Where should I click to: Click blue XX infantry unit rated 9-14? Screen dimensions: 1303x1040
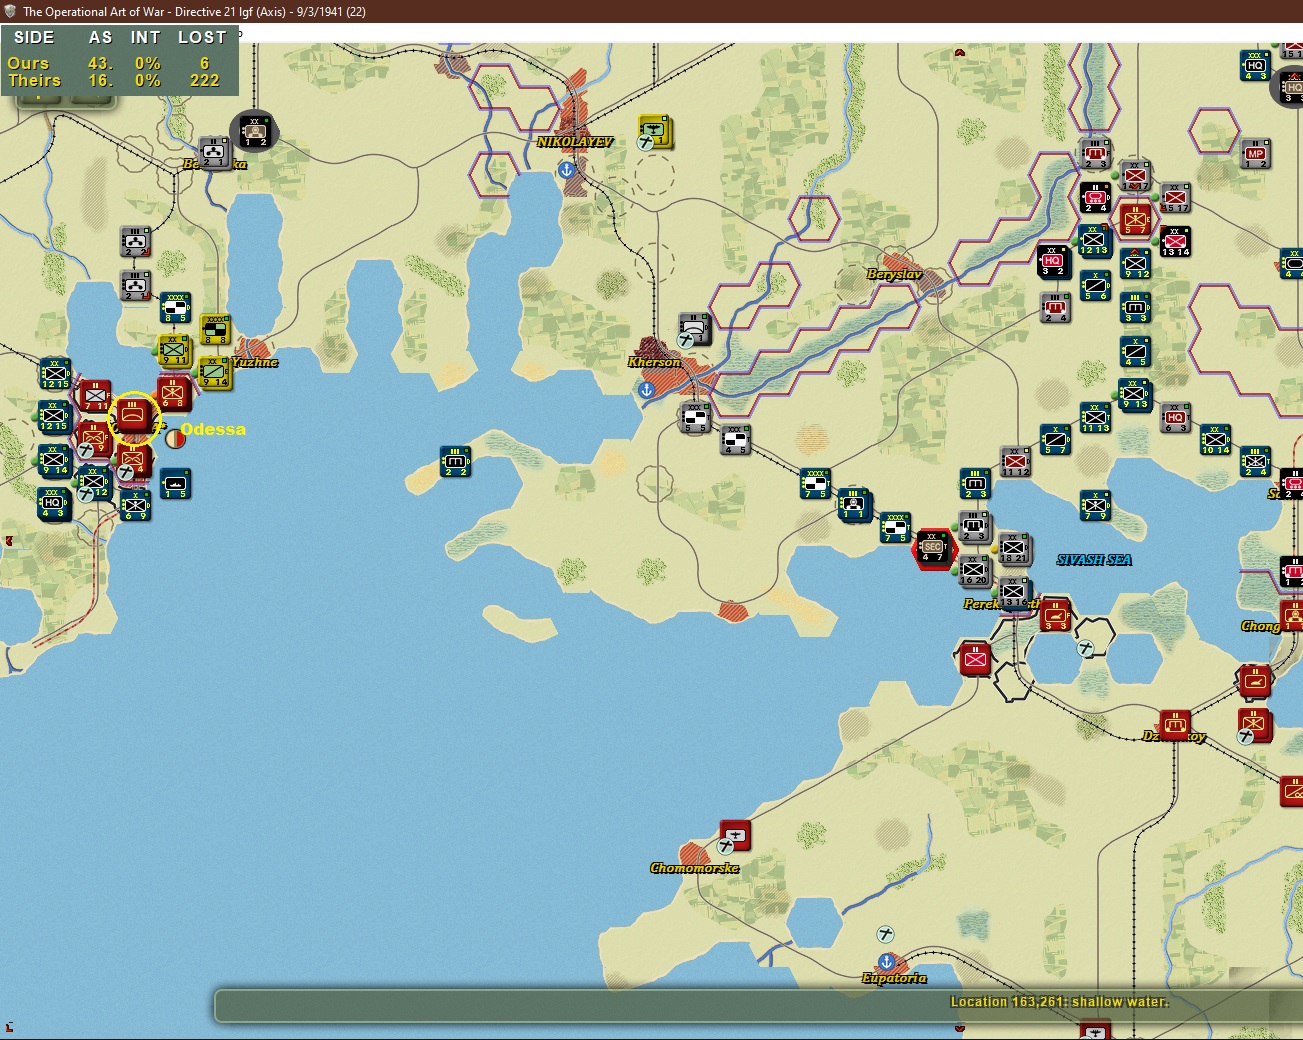click(x=54, y=459)
